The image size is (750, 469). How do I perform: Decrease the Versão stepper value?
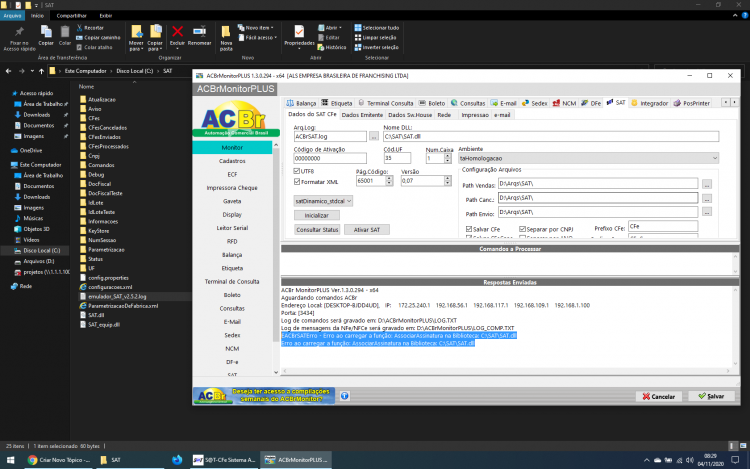(x=448, y=183)
